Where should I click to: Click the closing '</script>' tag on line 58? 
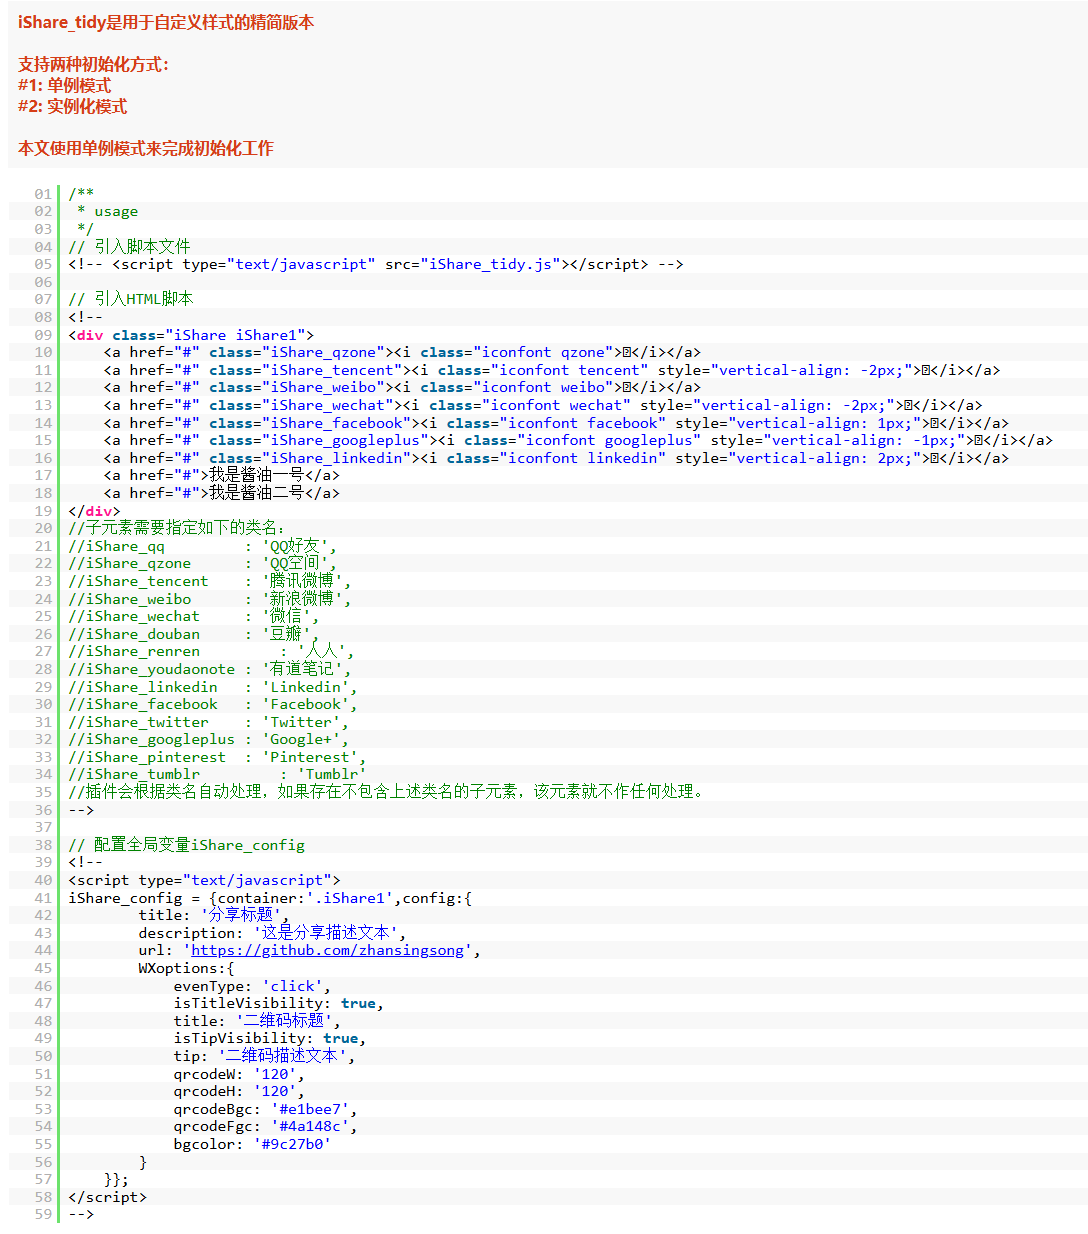point(107,1197)
